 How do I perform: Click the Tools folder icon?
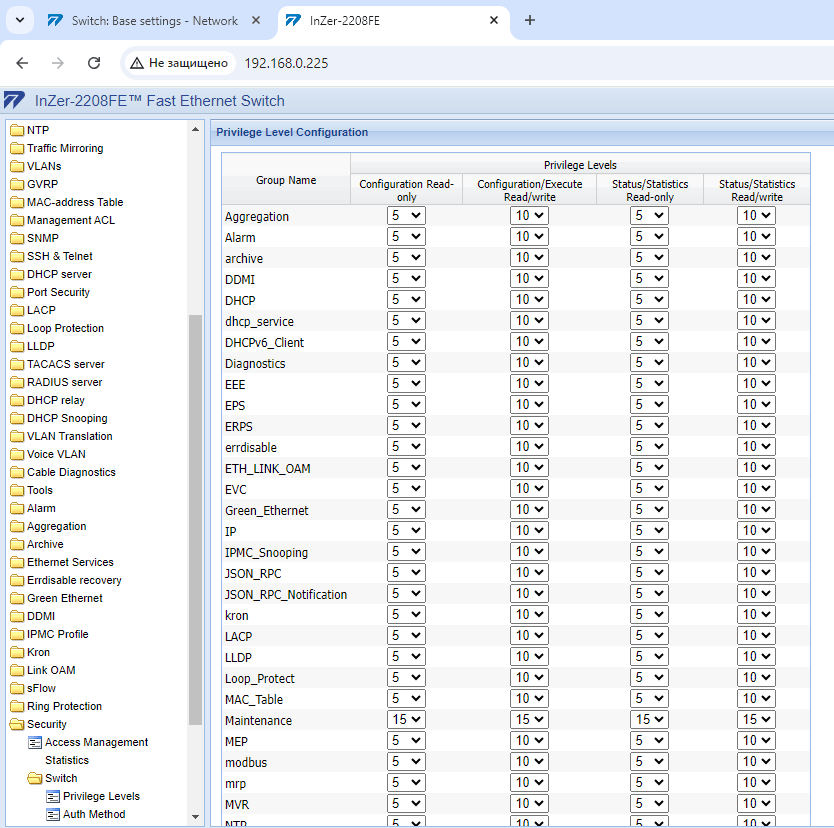[17, 491]
